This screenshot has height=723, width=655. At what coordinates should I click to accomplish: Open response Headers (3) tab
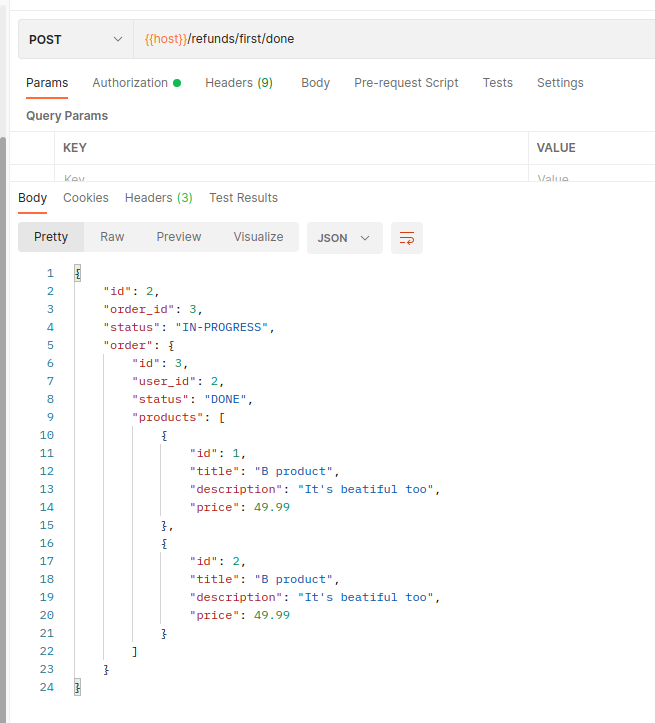(x=159, y=198)
